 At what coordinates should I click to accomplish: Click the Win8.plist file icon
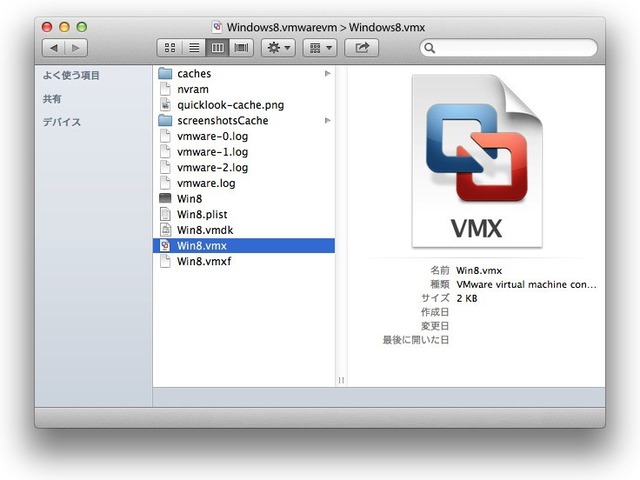[x=165, y=214]
